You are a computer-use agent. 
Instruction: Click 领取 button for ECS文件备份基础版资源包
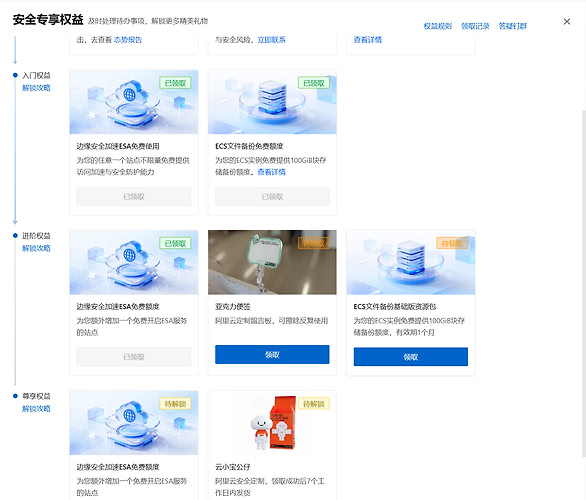411,357
